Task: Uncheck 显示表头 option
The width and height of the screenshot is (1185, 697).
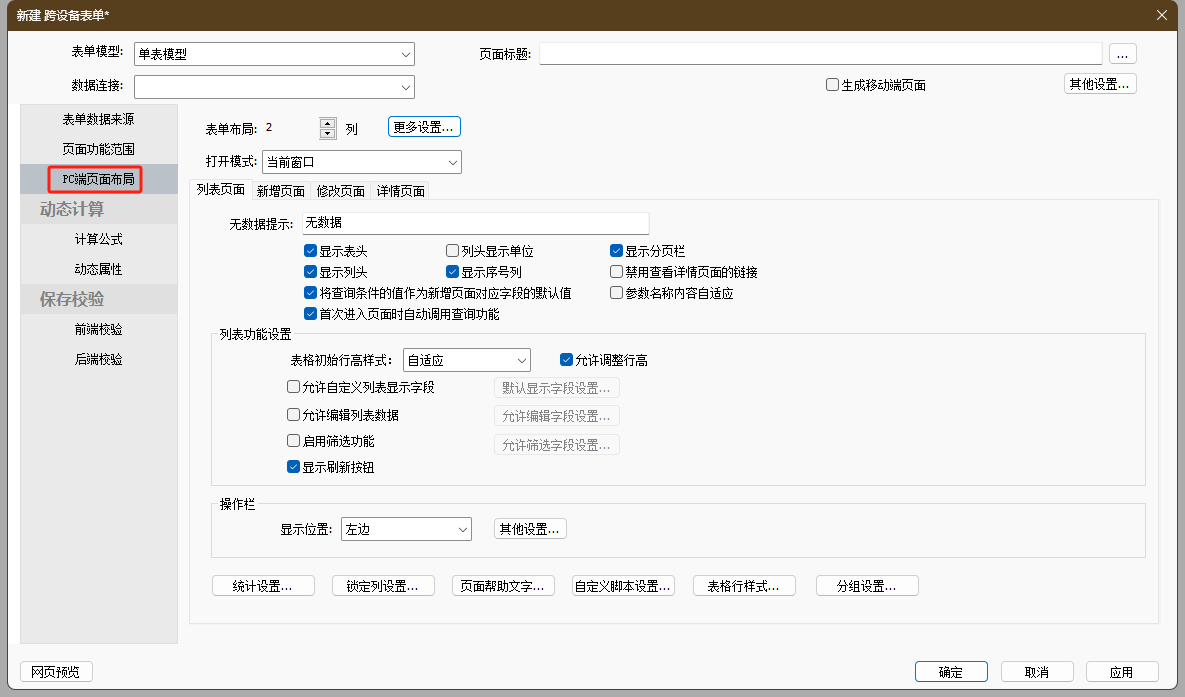Action: tap(310, 251)
